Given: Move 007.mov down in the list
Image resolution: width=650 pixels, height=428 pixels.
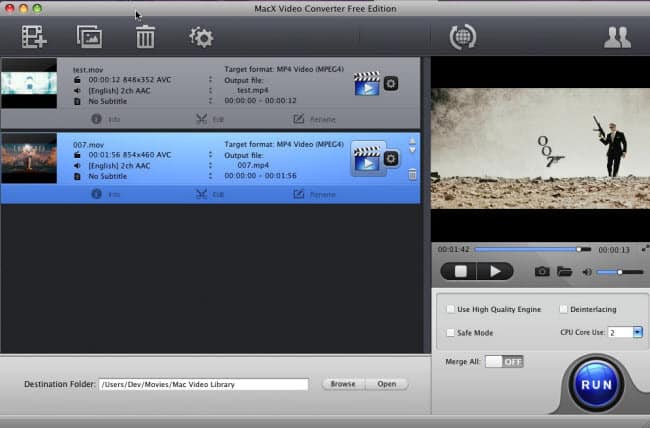Looking at the screenshot, I should [x=412, y=150].
